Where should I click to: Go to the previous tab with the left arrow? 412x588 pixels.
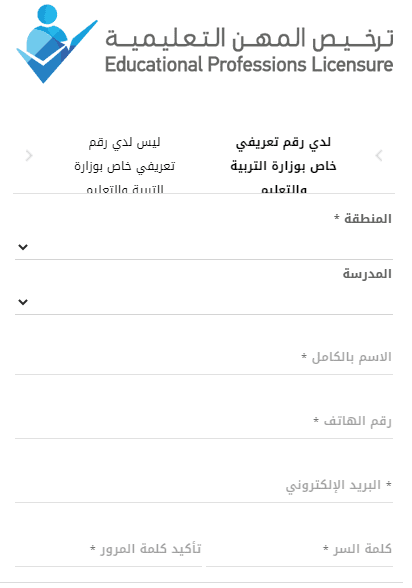(28, 155)
